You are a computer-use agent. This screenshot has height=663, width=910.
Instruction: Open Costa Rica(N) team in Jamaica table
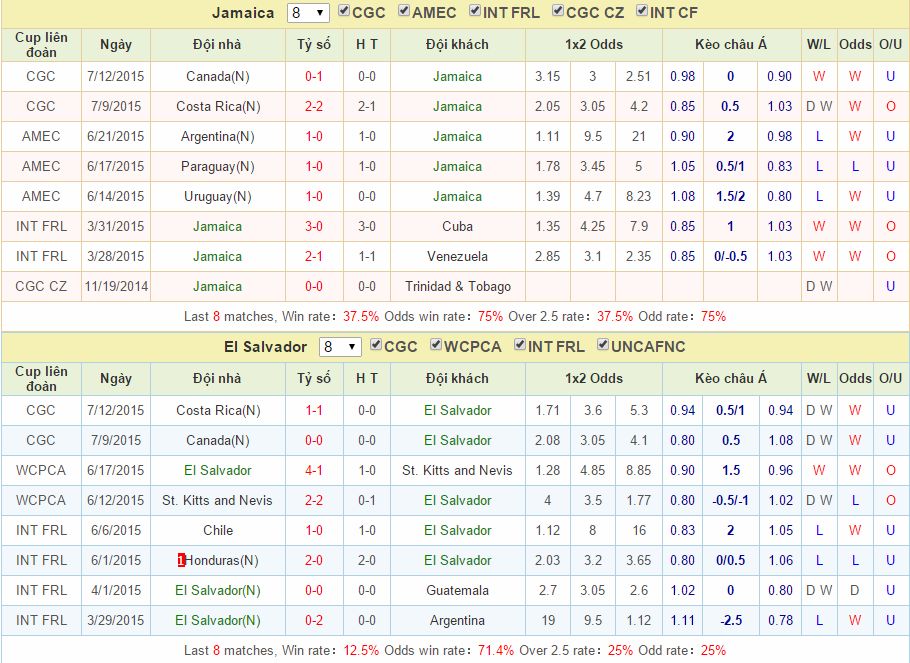[218, 106]
